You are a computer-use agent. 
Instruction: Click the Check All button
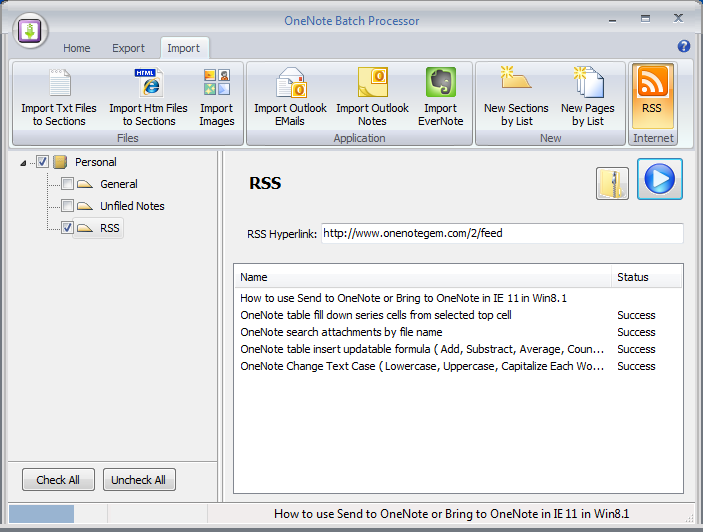click(58, 480)
